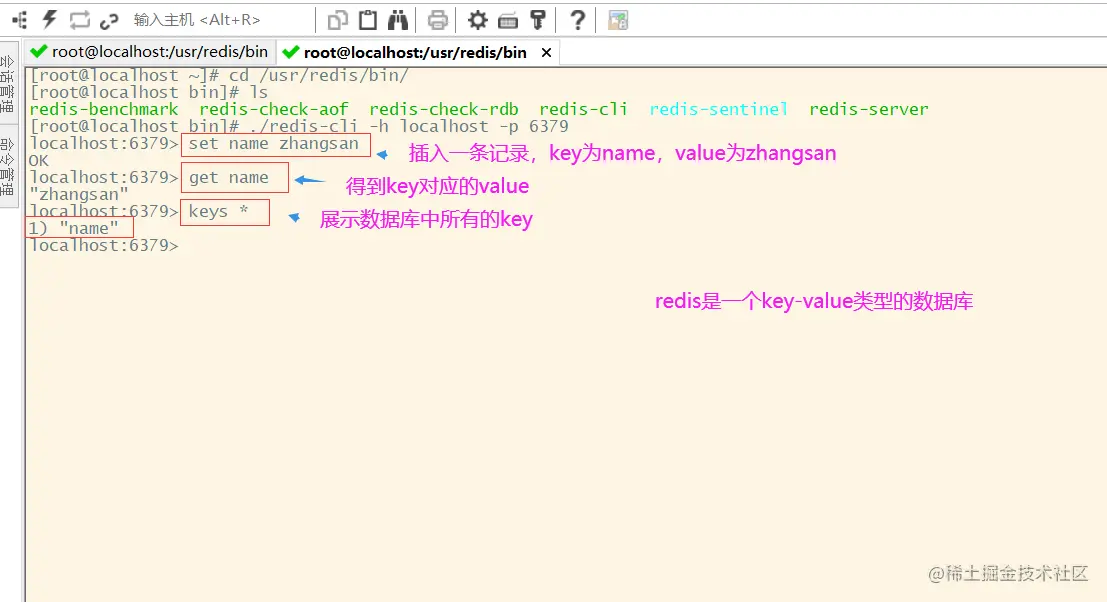Click redis-cli in the ls output line
The height and width of the screenshot is (602, 1107).
(584, 109)
